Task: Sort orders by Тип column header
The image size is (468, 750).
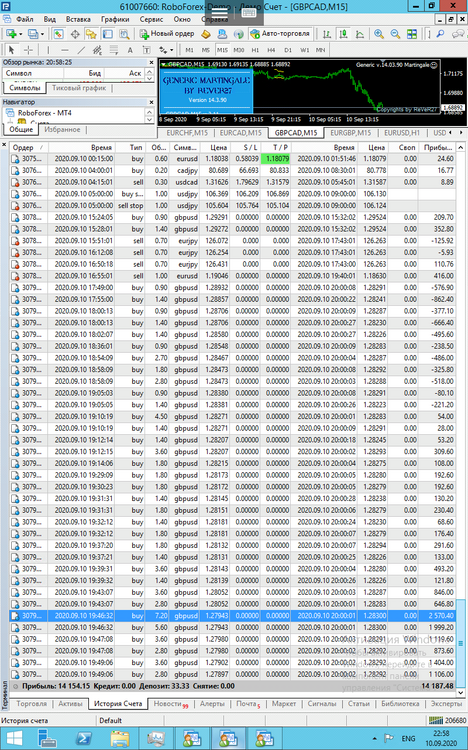Action: pos(131,147)
